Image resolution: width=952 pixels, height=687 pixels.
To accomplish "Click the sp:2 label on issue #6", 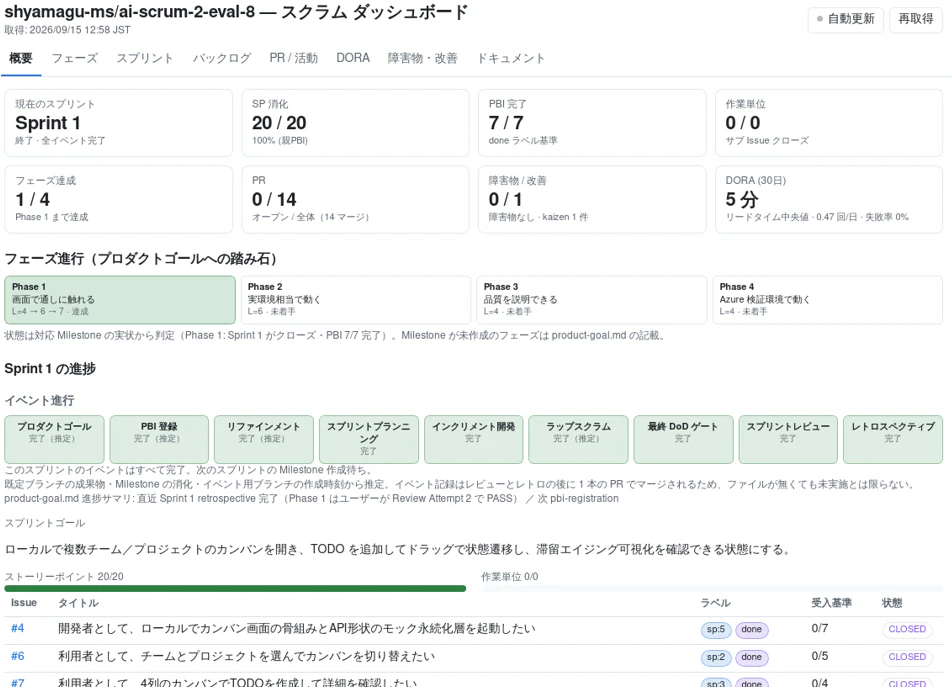I will pyautogui.click(x=716, y=657).
